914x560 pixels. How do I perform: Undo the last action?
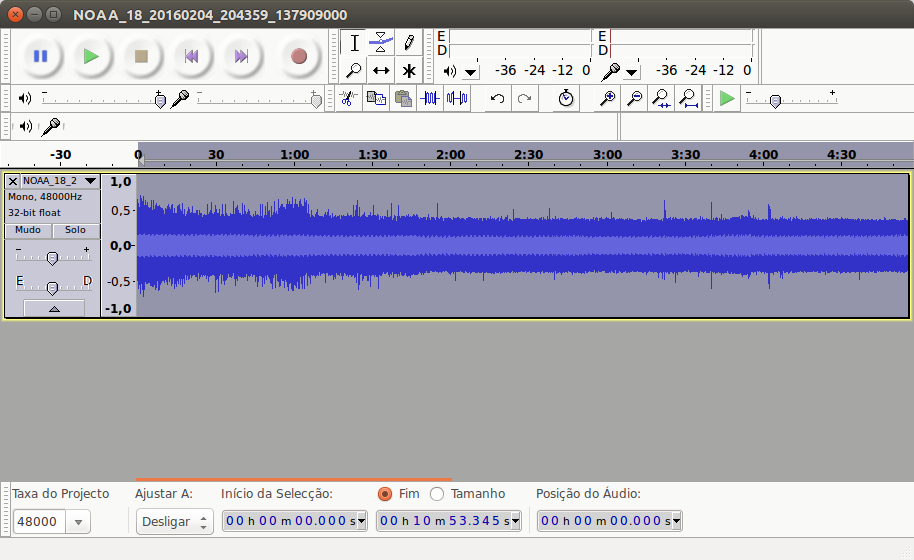(x=497, y=98)
